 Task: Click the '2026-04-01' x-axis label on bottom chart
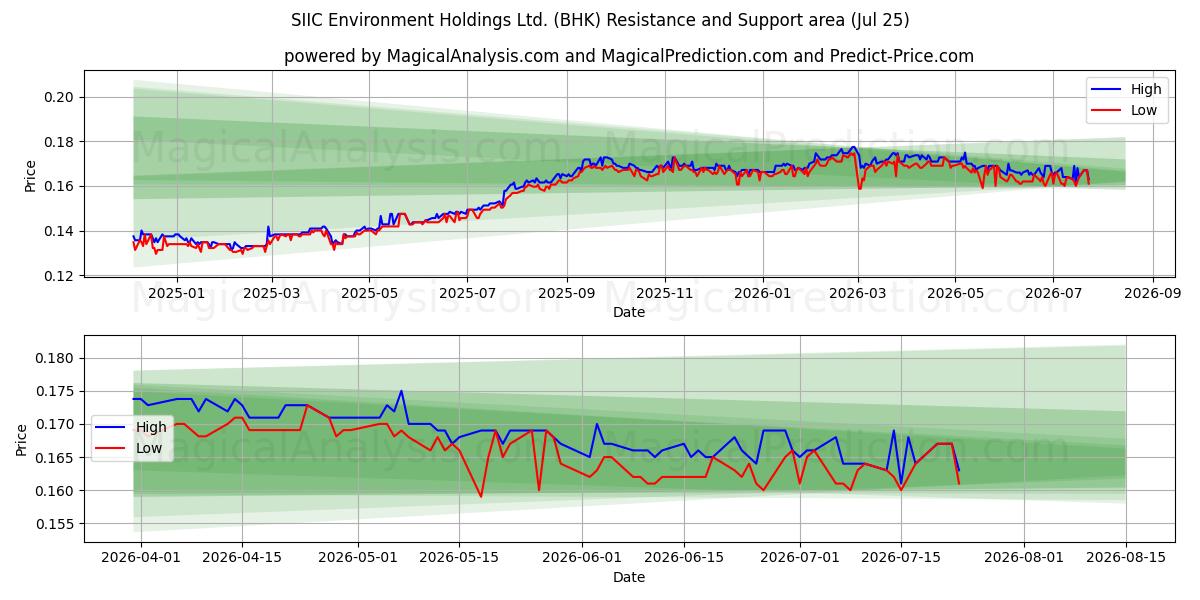(141, 559)
